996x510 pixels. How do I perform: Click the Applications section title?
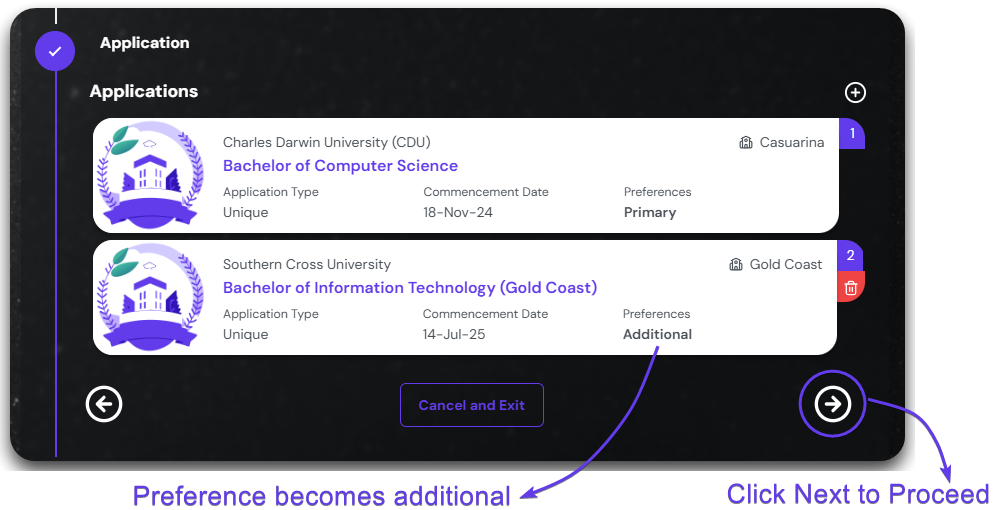point(144,91)
